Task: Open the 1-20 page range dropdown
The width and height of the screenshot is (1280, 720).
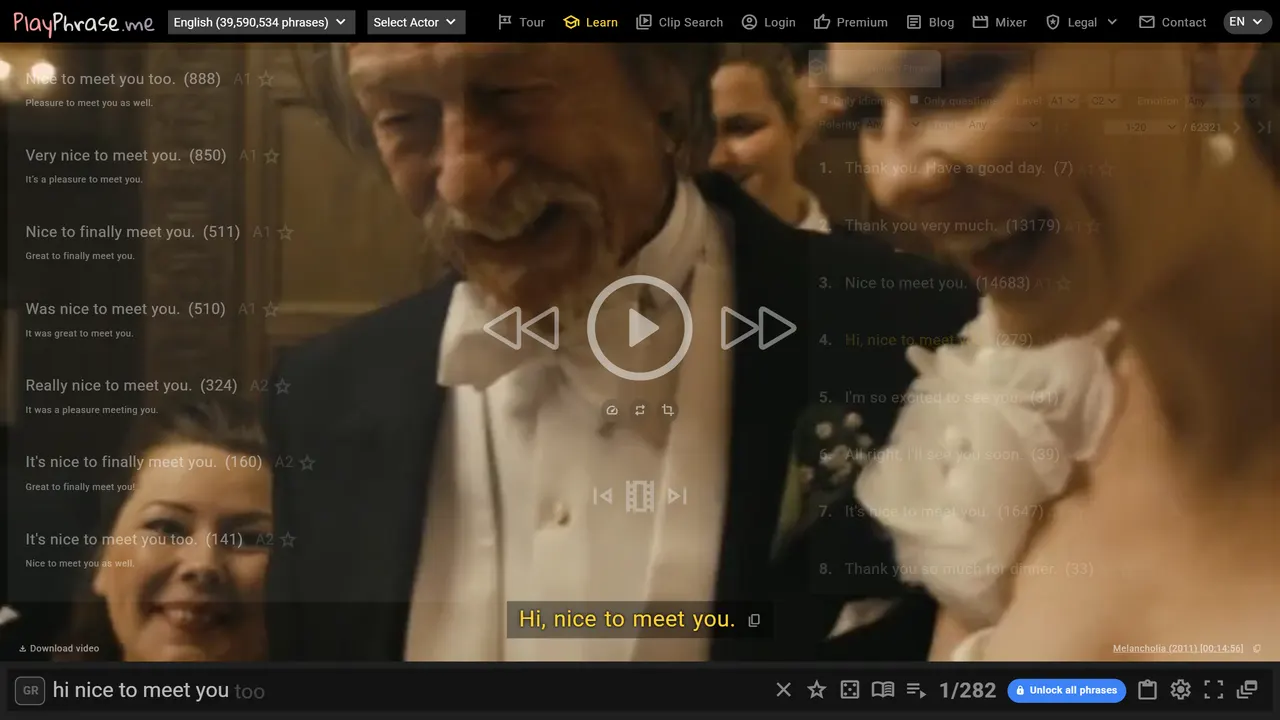Action: pos(1142,127)
